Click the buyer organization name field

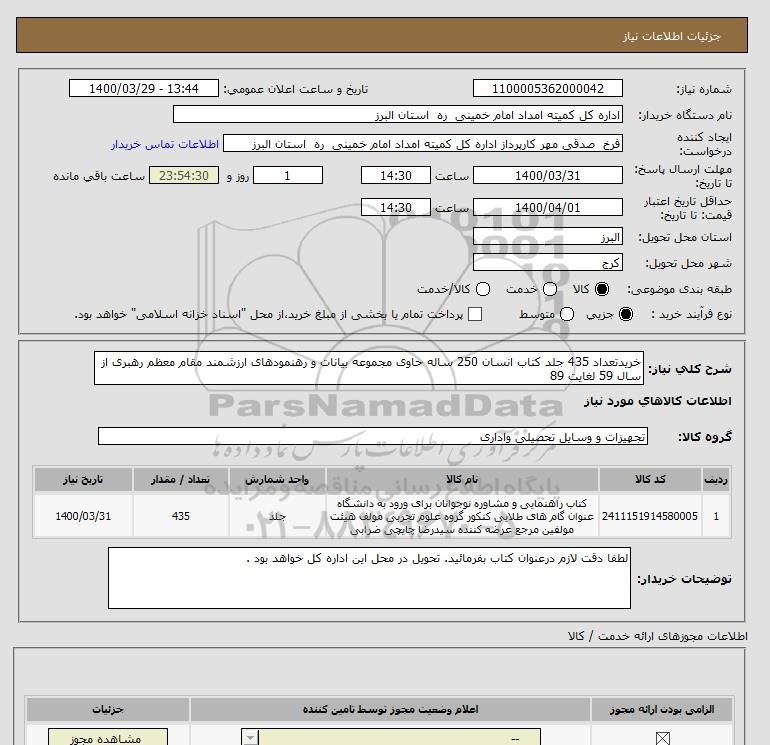tap(398, 114)
